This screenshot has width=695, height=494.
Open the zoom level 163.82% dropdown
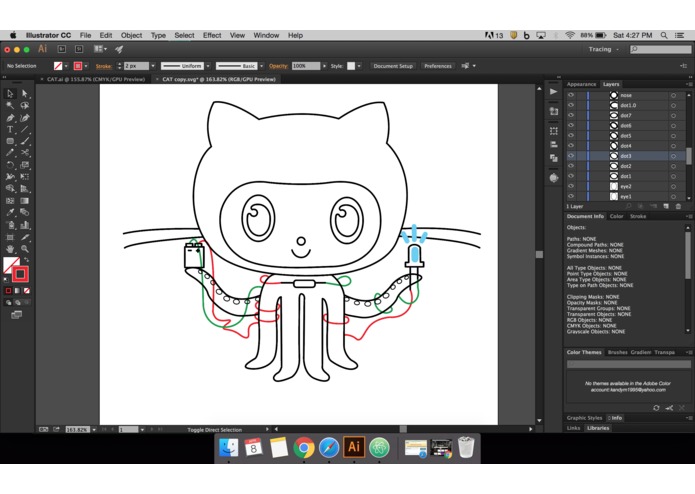[94, 429]
